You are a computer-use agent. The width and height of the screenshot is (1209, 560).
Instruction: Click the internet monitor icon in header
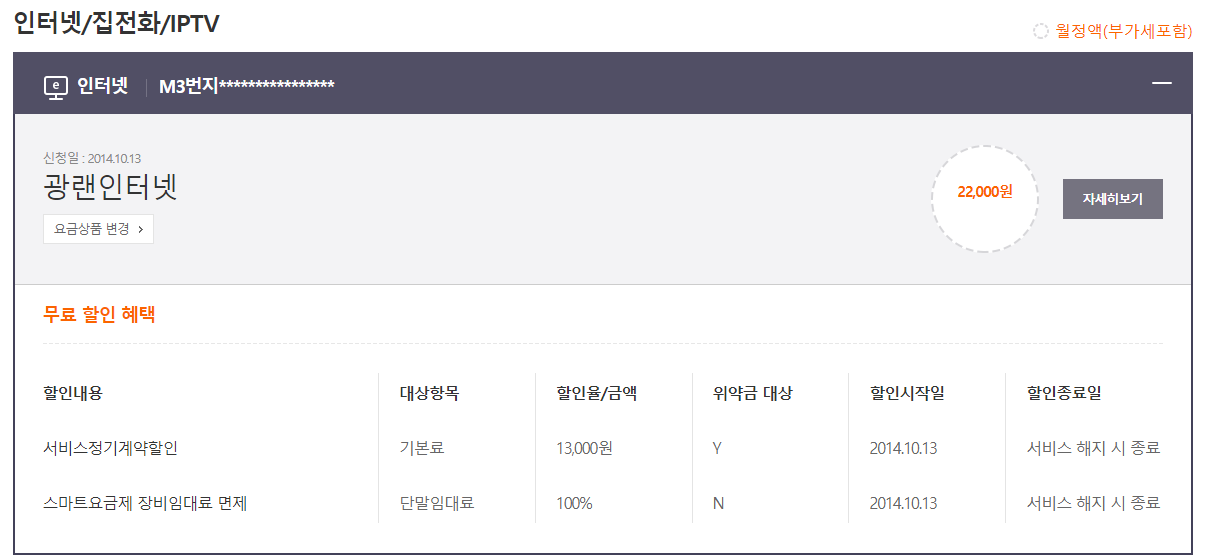[x=55, y=87]
